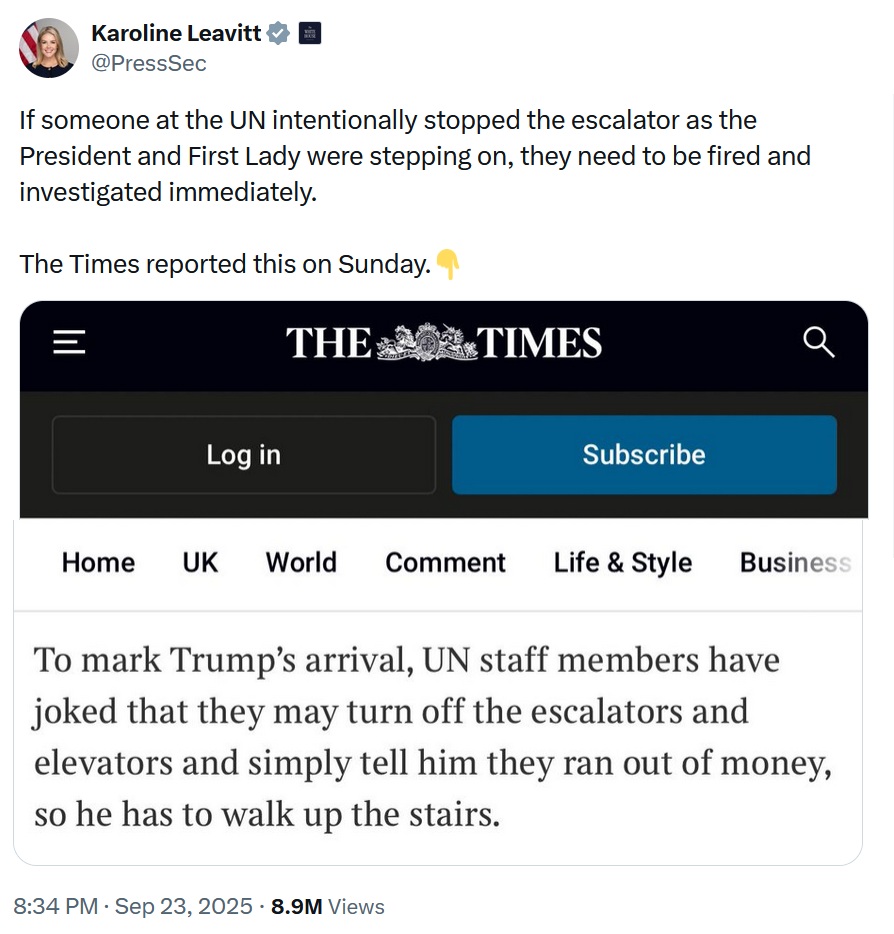The width and height of the screenshot is (894, 934).
Task: Open the @PressSec handle link
Action: (148, 63)
